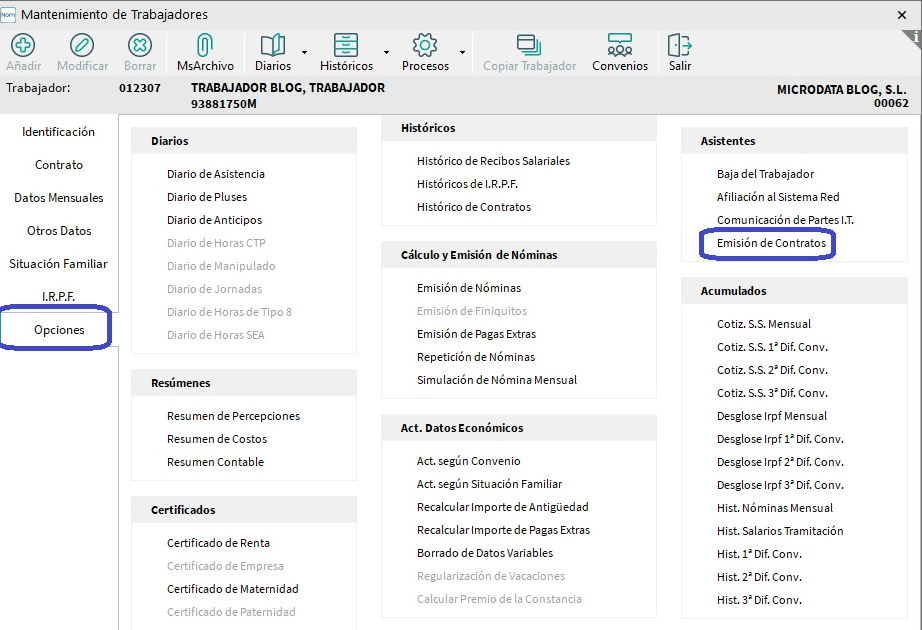Open the Procesos gear icon
Image resolution: width=922 pixels, height=630 pixels.
pyautogui.click(x=425, y=46)
